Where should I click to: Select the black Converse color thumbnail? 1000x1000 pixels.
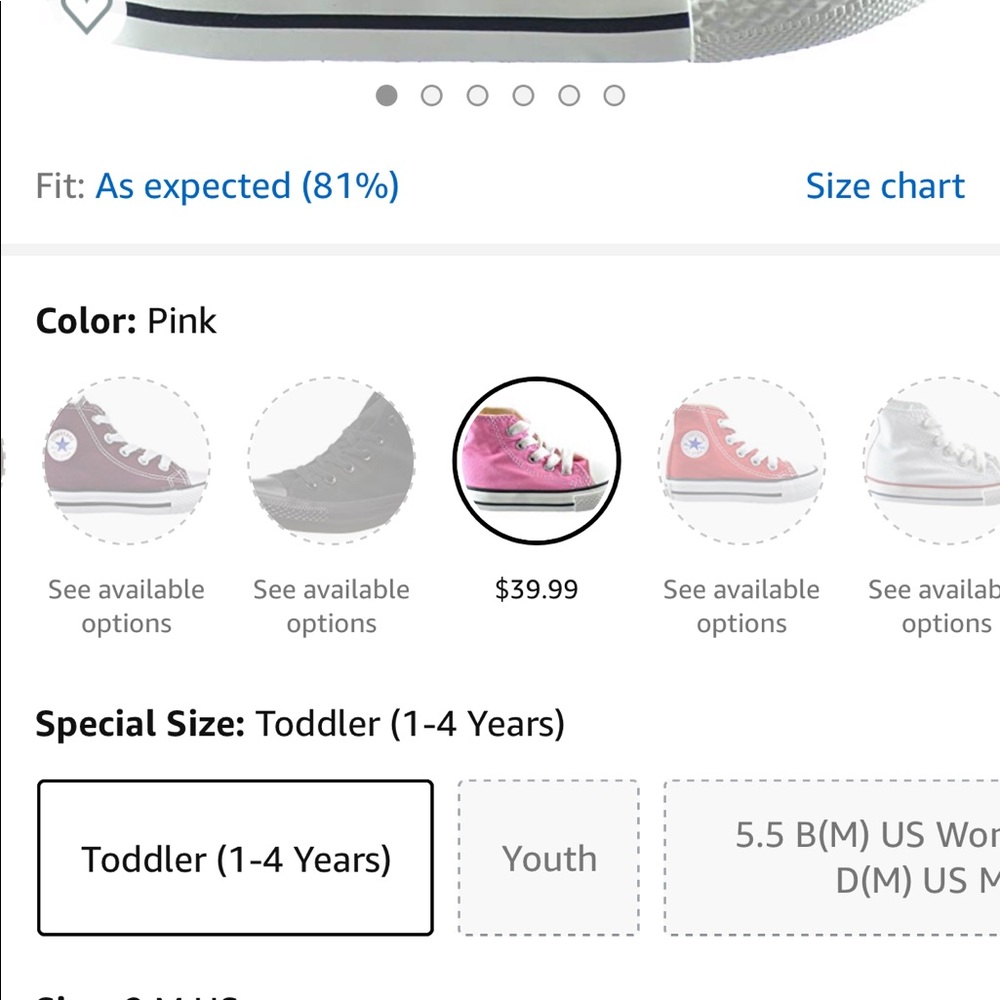(x=331, y=461)
